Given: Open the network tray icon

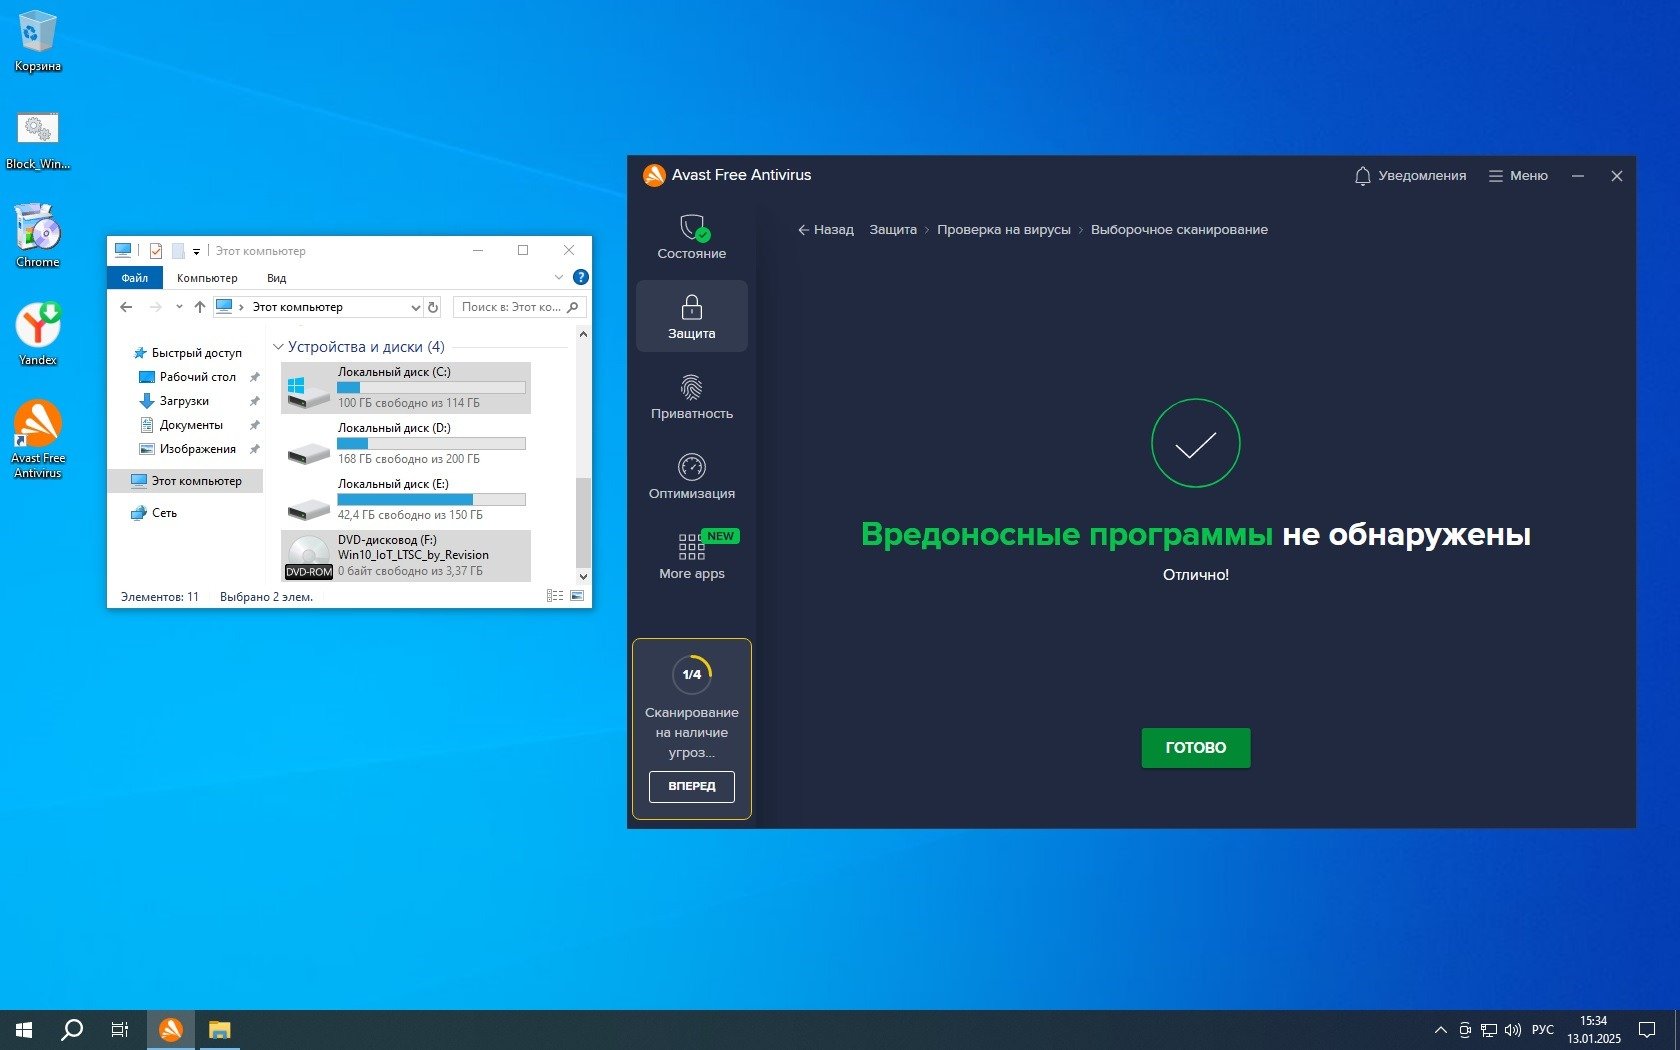Looking at the screenshot, I should (x=1489, y=1030).
